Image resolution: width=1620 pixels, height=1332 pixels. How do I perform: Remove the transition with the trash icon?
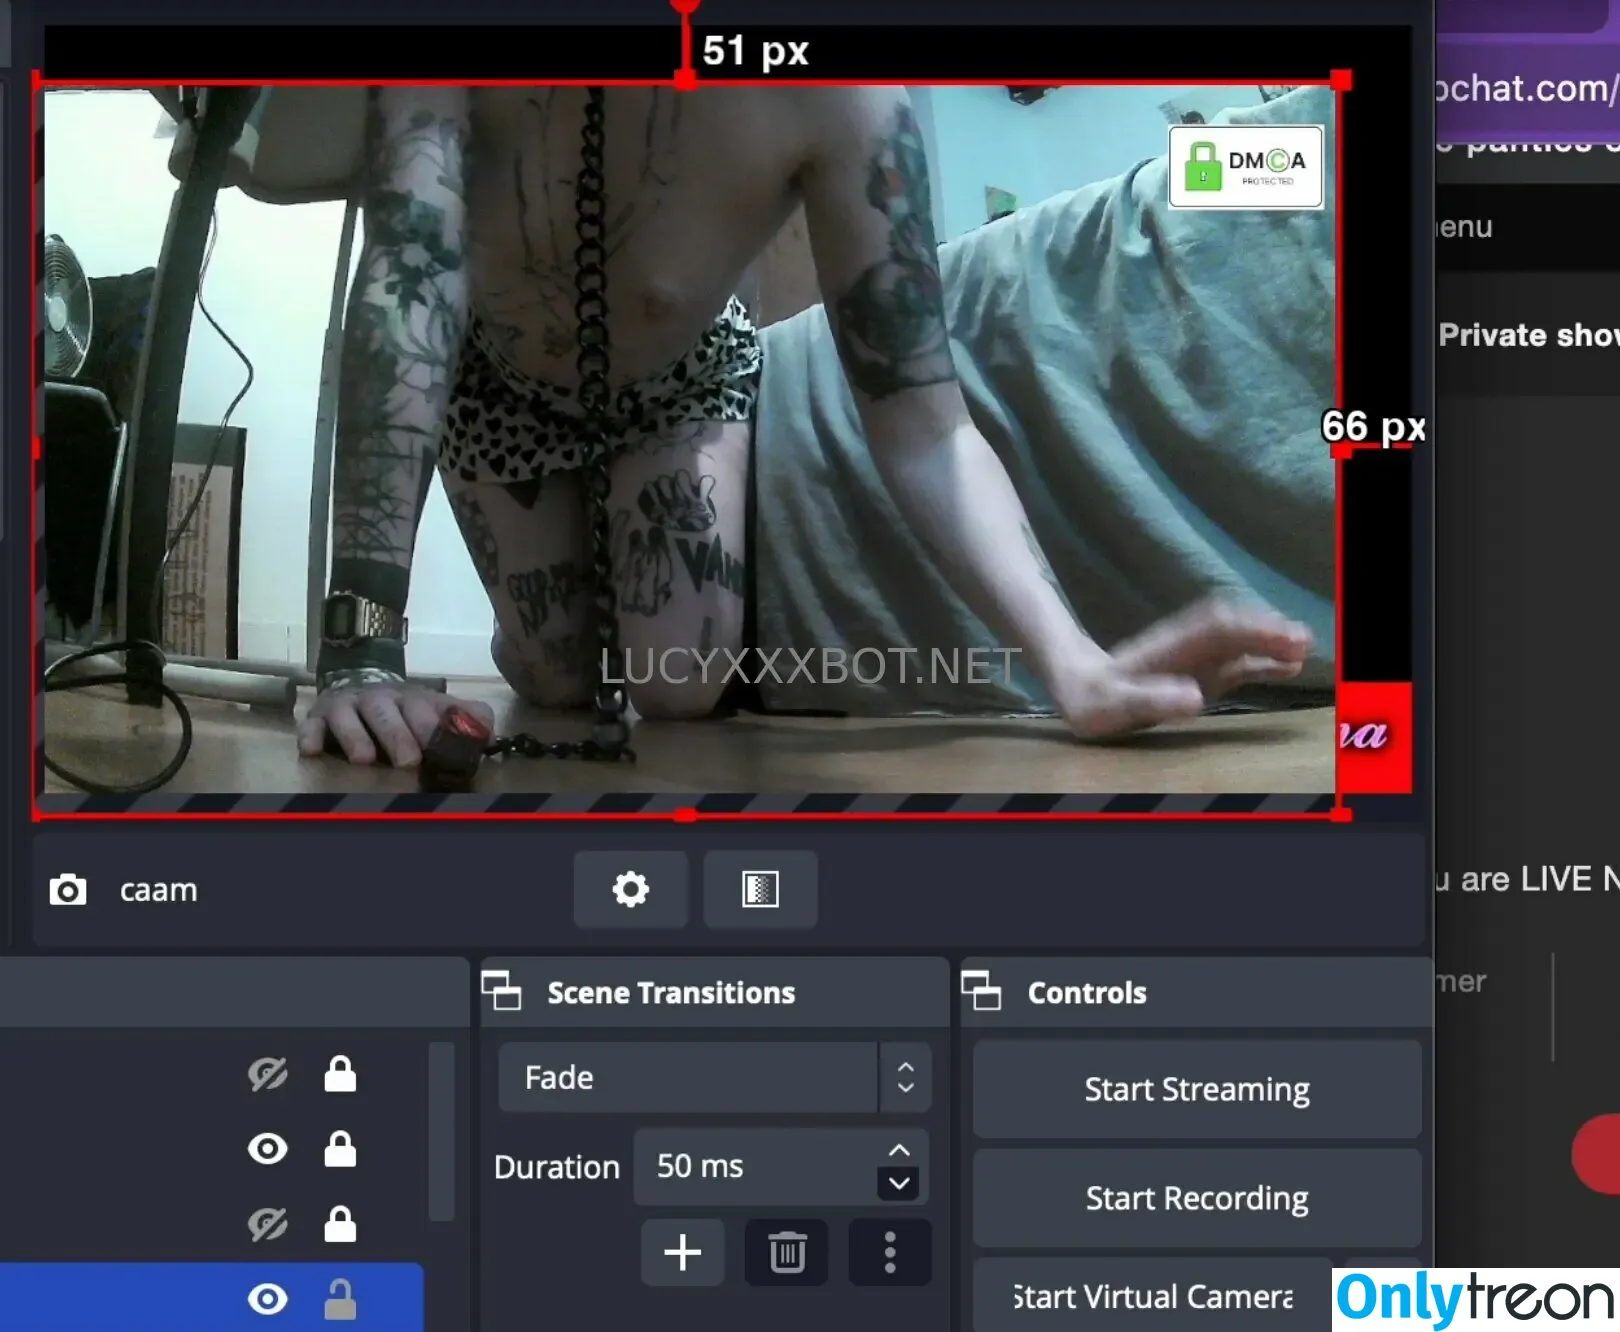[x=787, y=1252]
